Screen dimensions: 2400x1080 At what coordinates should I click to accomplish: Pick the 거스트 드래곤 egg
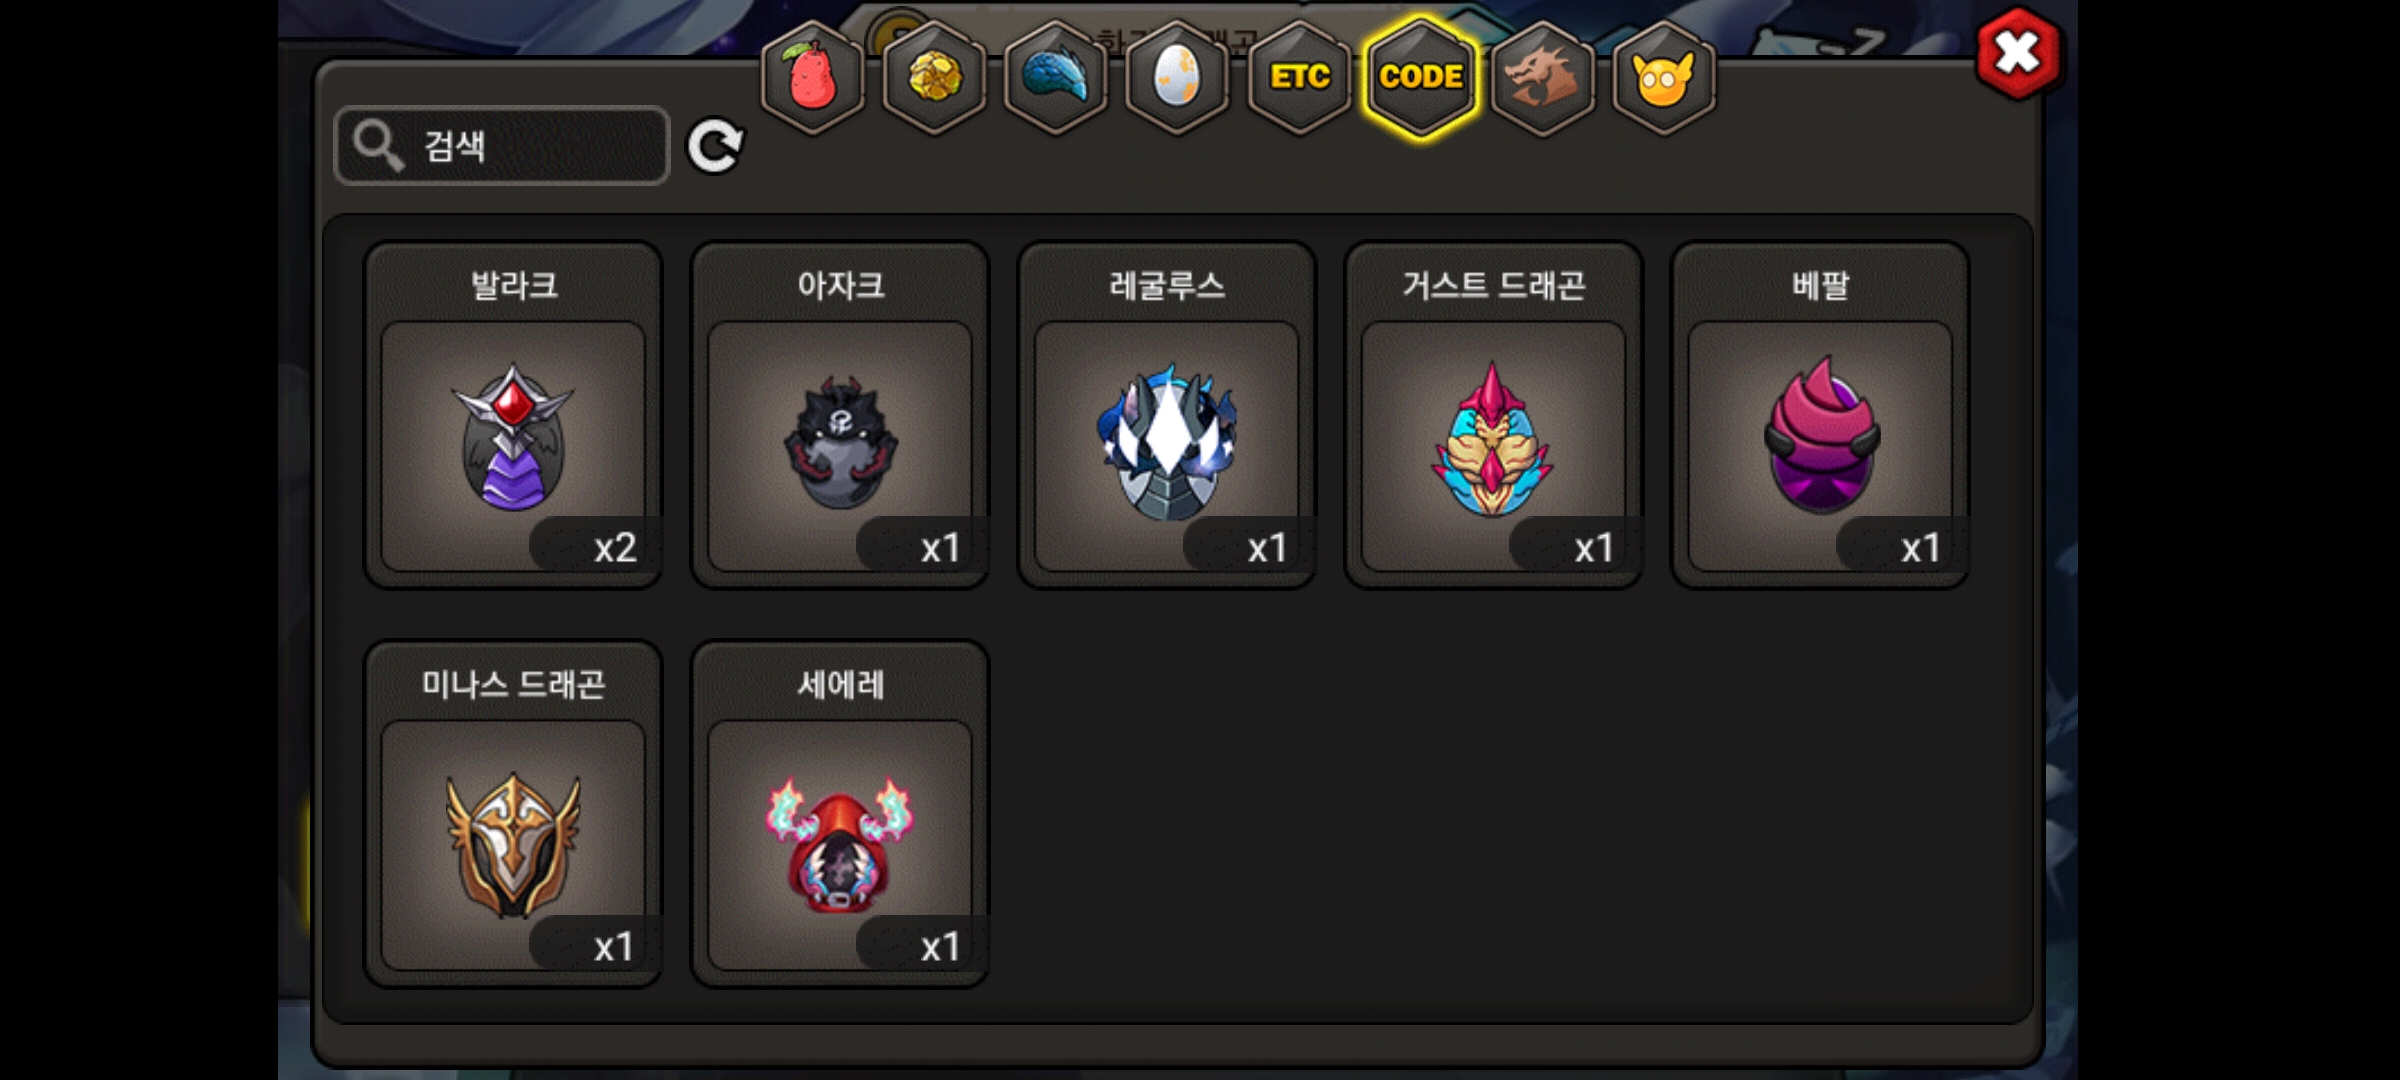(x=1494, y=415)
